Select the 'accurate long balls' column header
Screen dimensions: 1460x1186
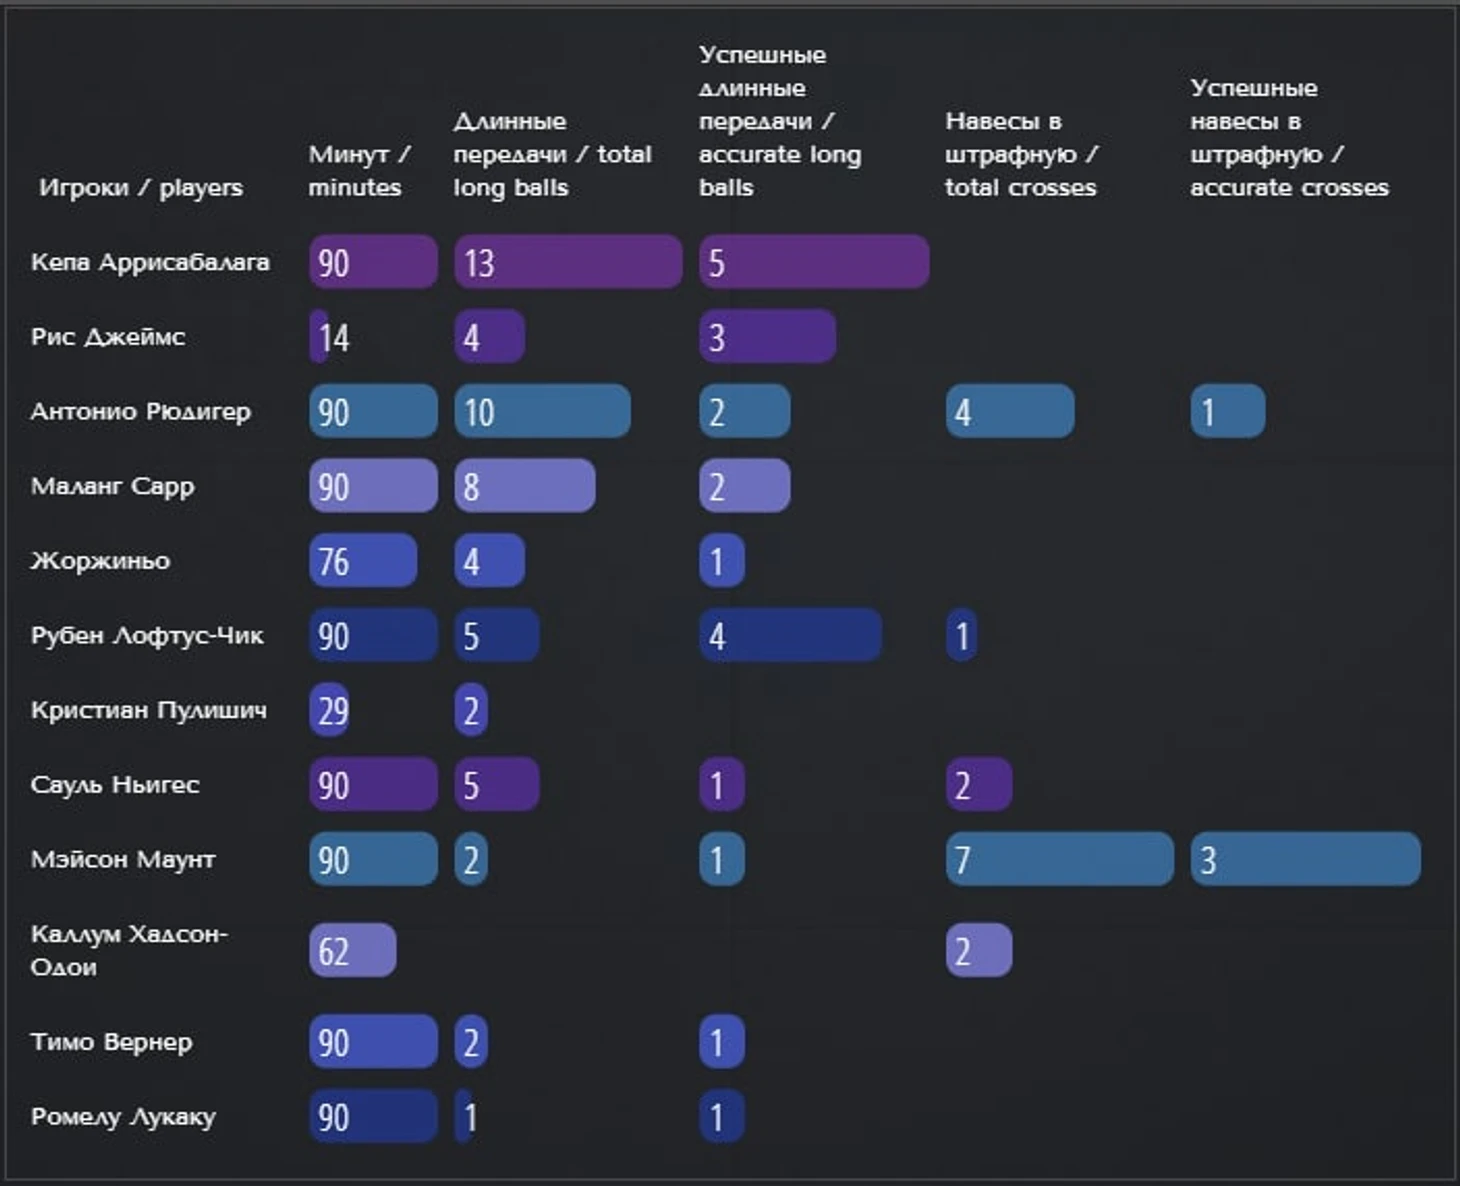point(780,121)
